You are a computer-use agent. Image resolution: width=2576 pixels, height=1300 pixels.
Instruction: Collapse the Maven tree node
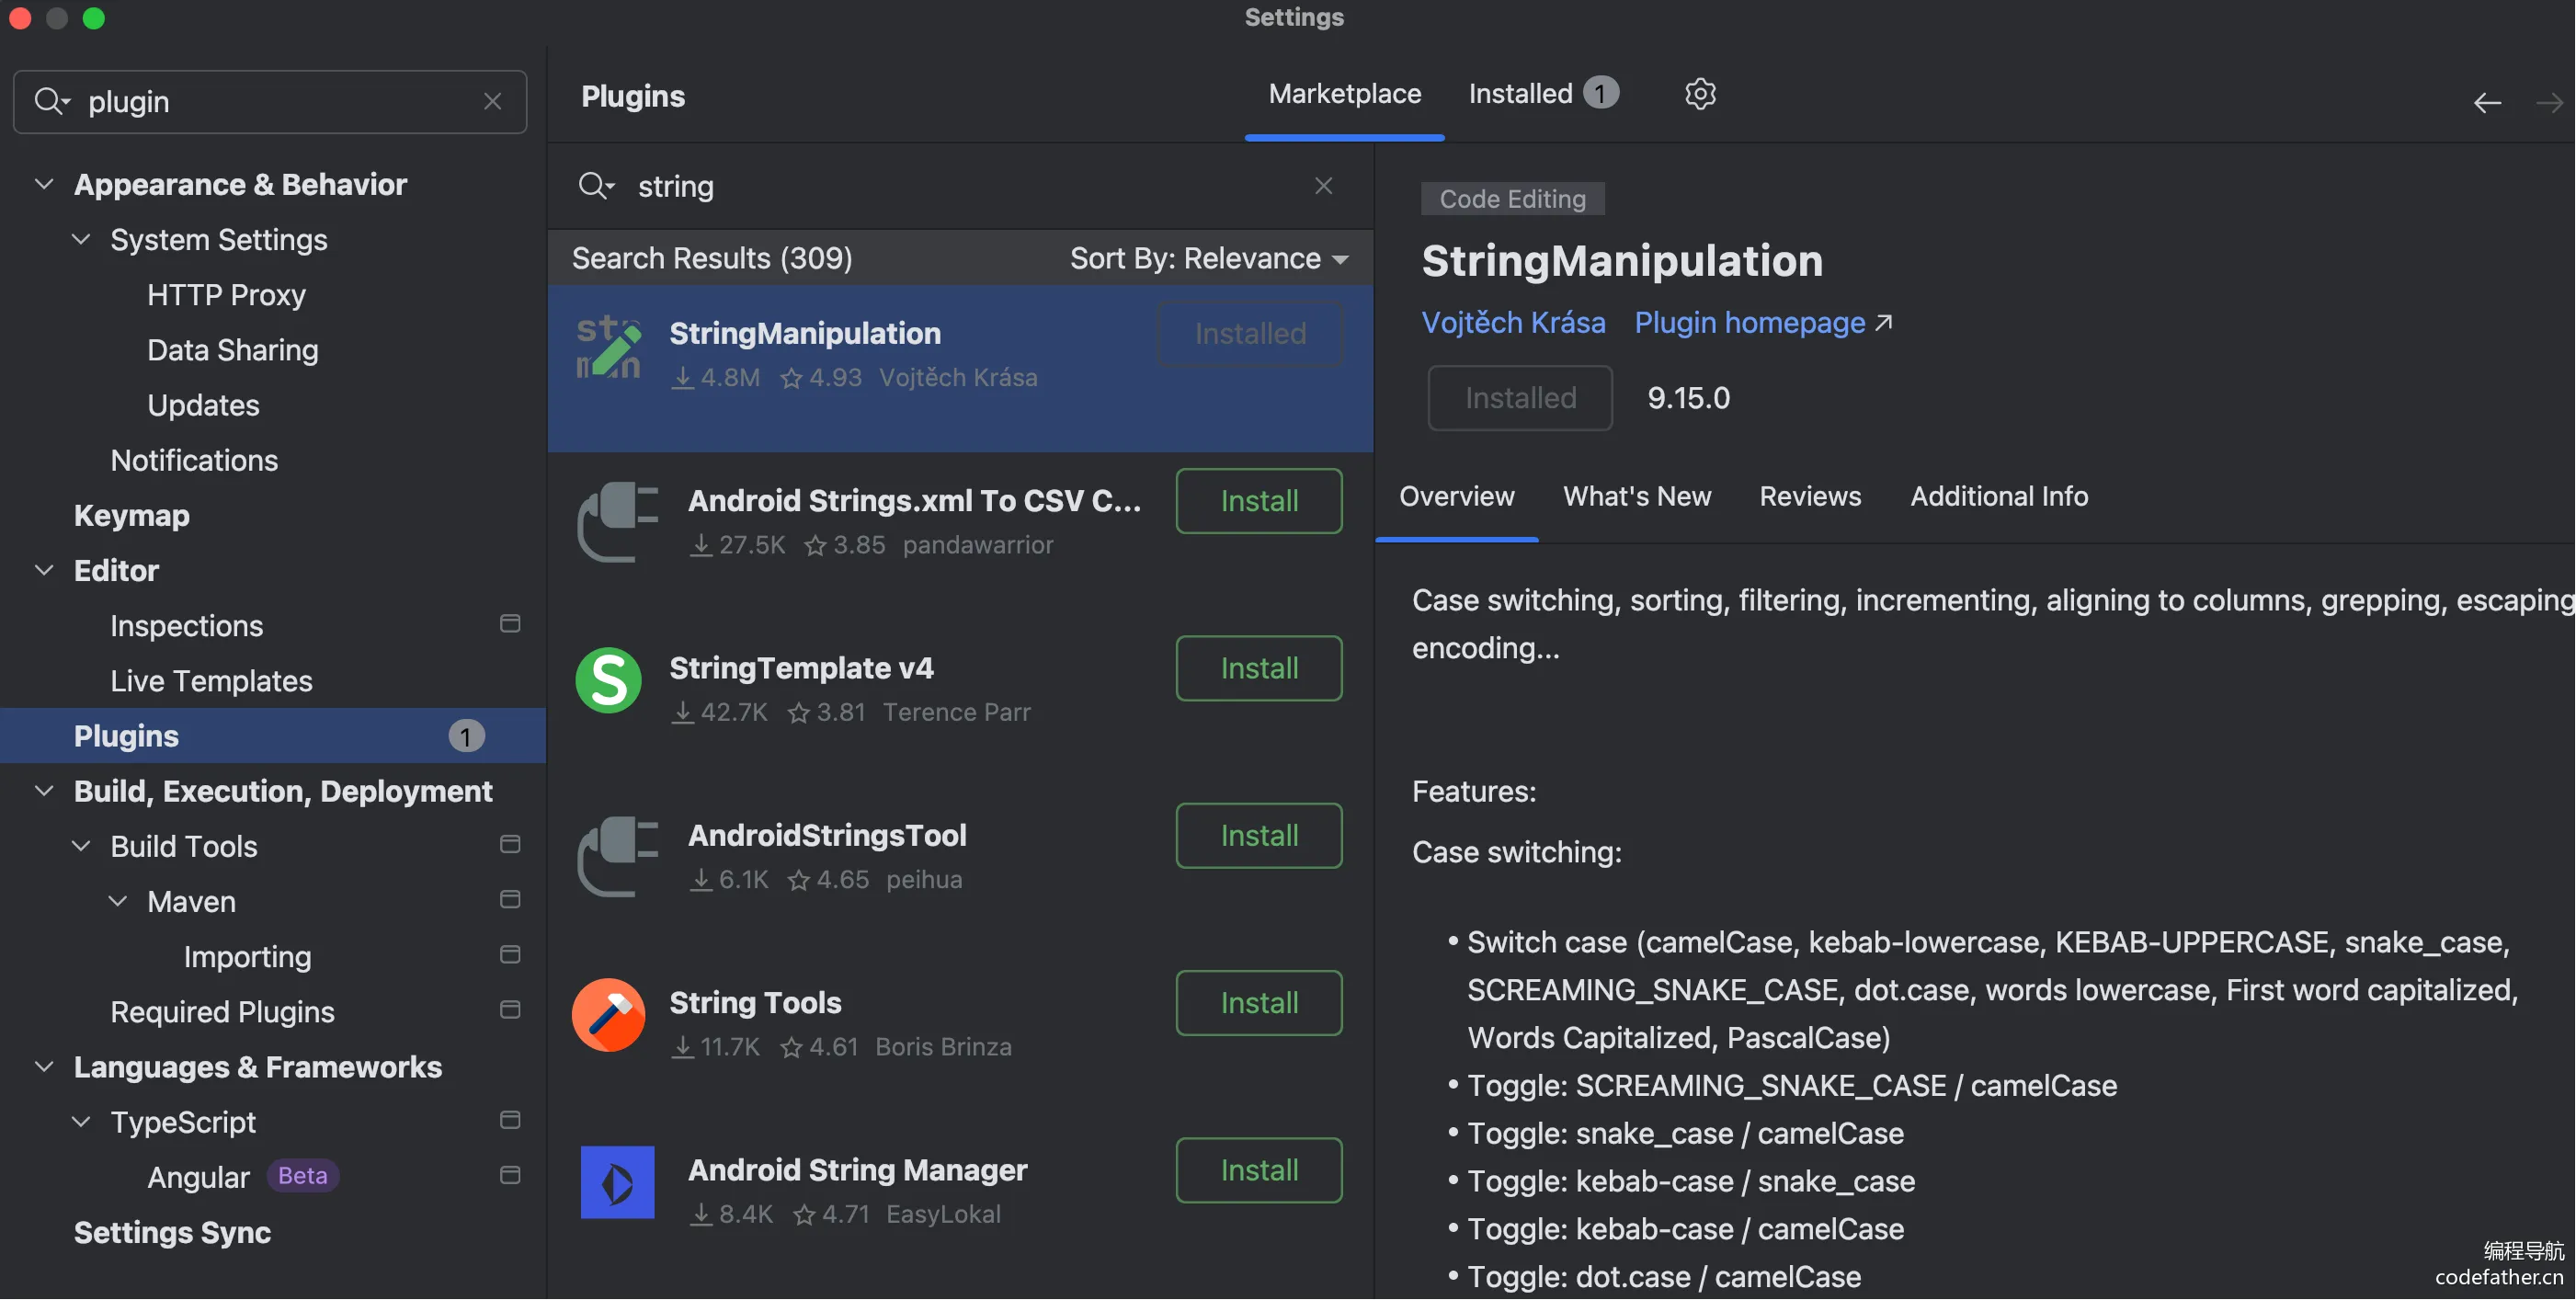[x=118, y=901]
